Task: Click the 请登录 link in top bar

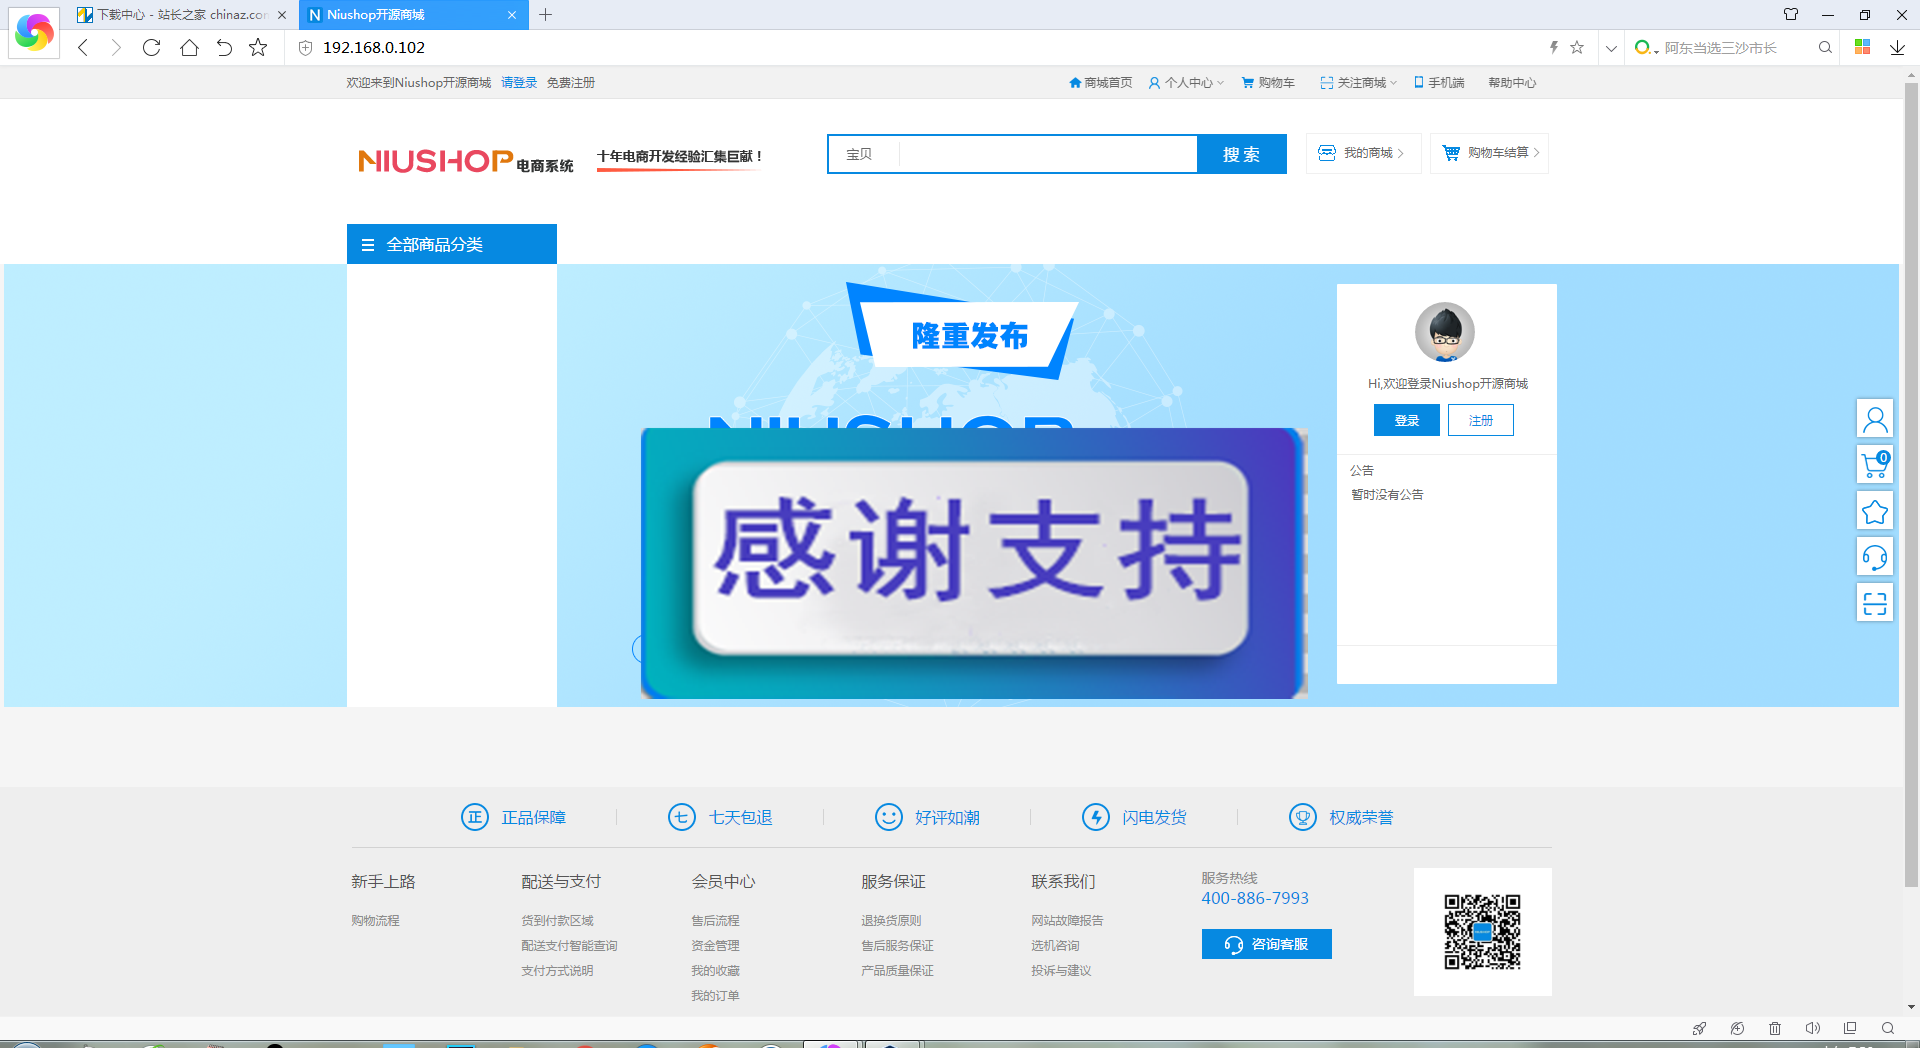Action: (519, 83)
